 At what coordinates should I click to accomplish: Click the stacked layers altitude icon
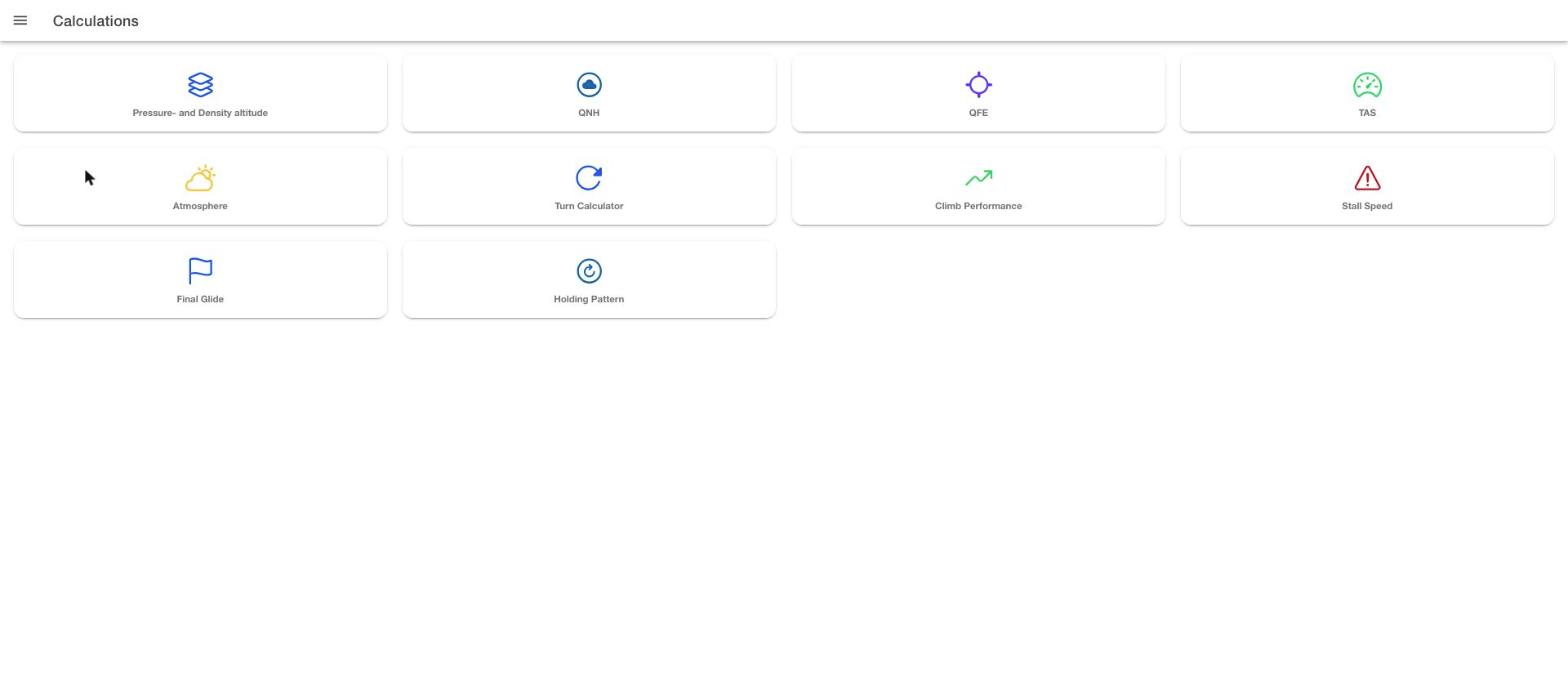(200, 85)
